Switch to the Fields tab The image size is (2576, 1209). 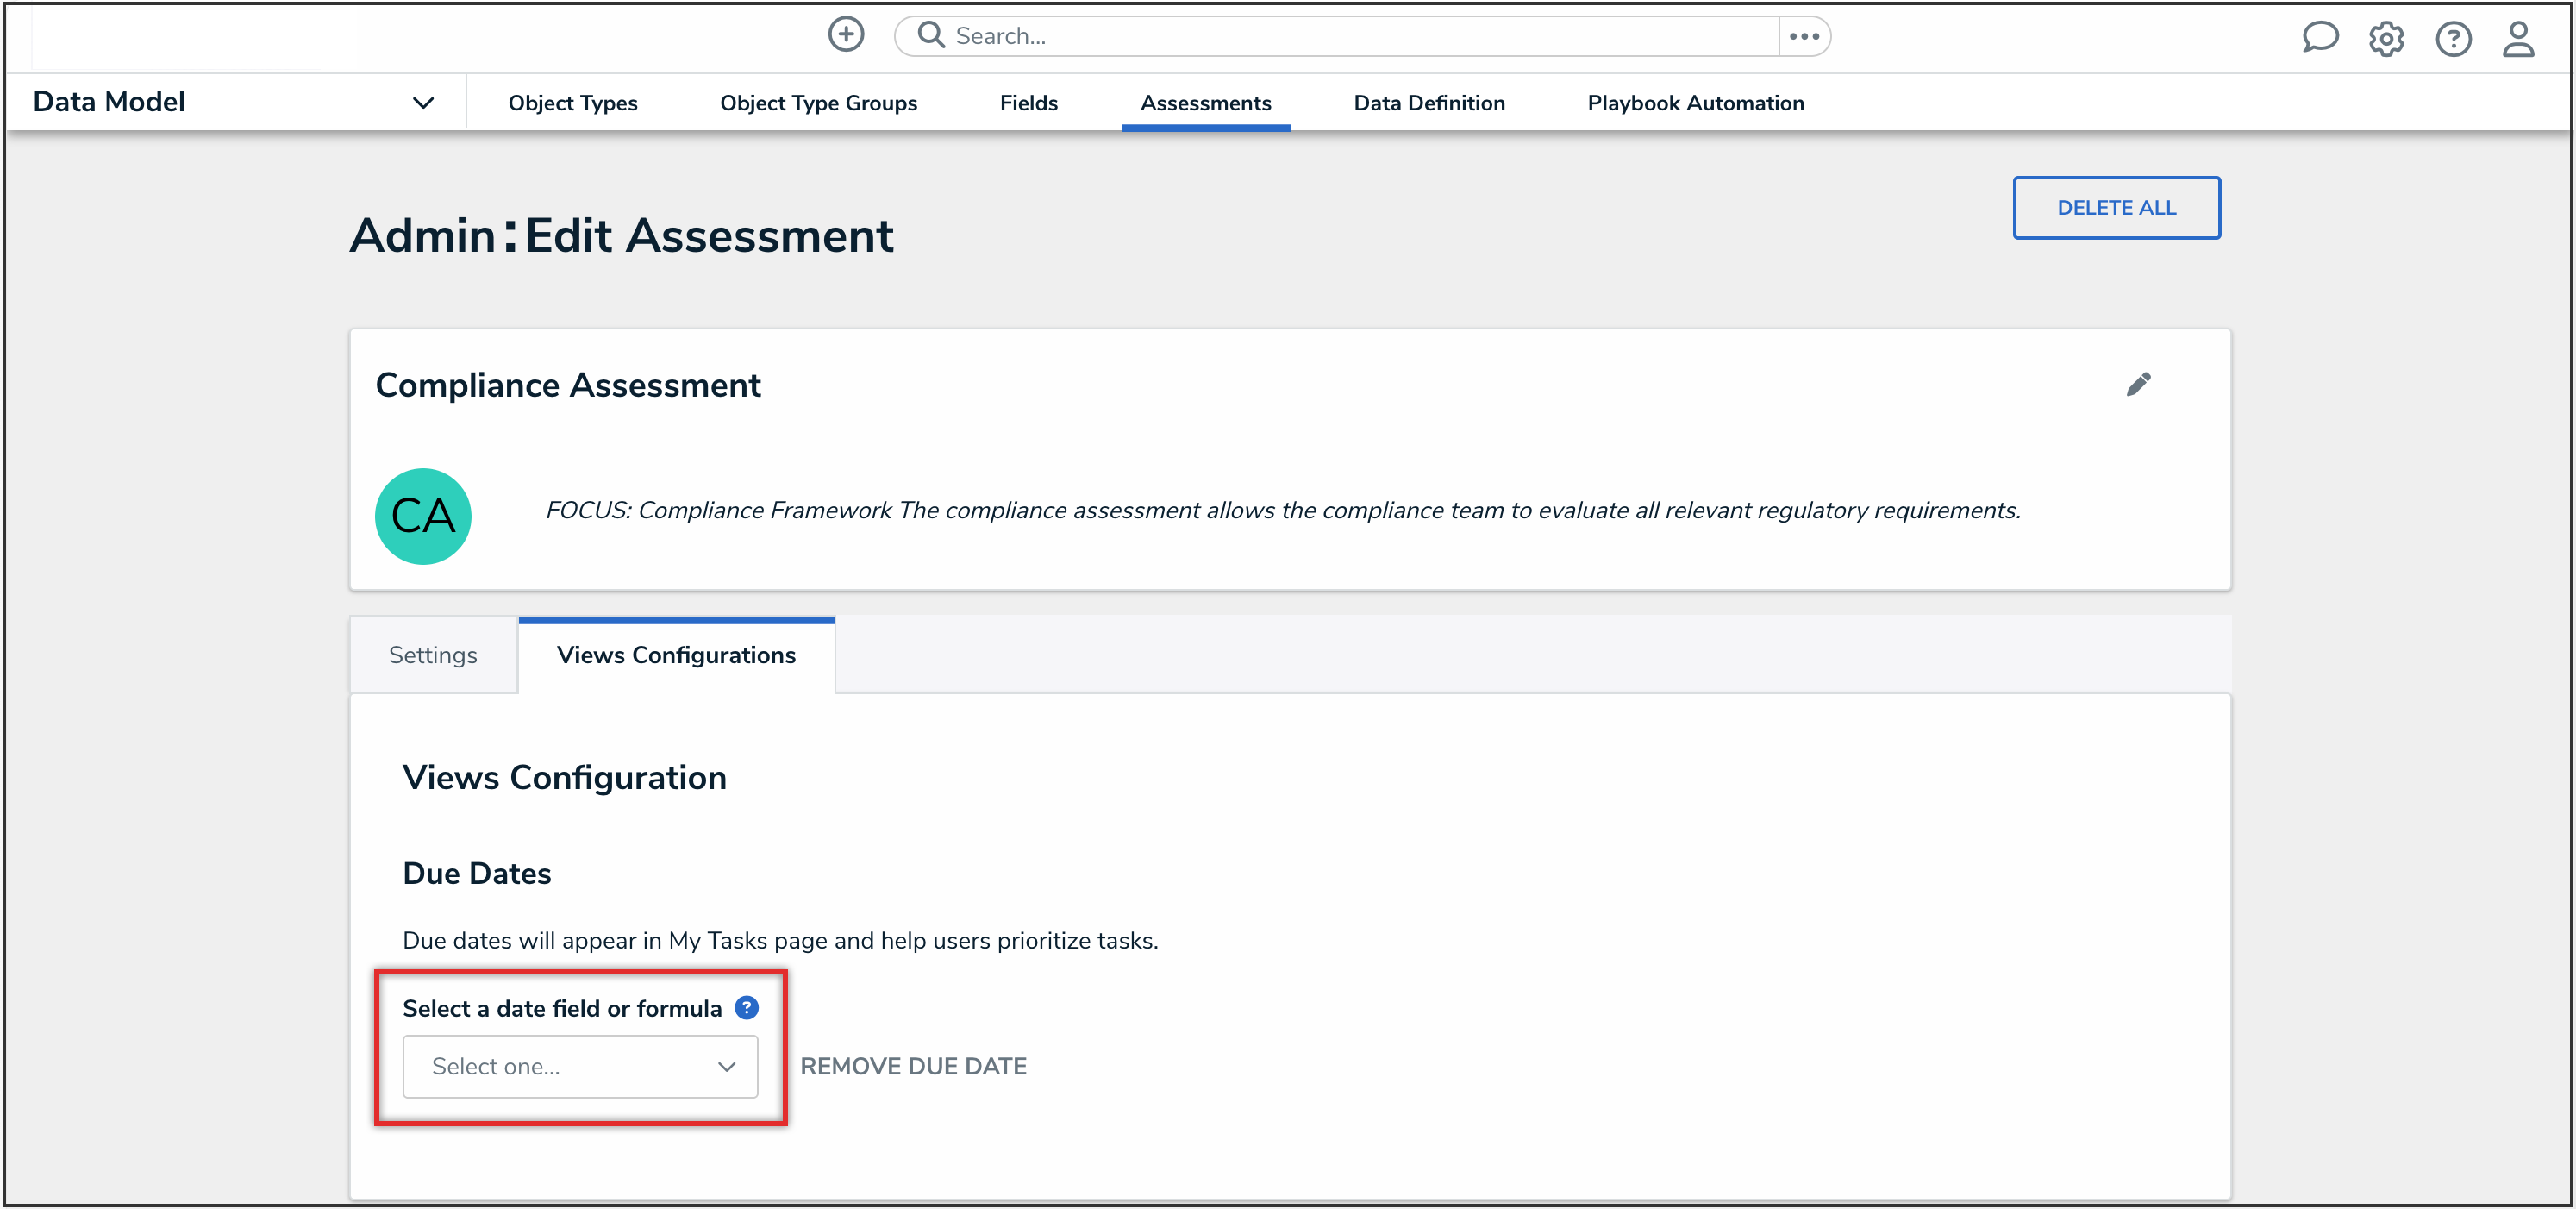pyautogui.click(x=1028, y=103)
